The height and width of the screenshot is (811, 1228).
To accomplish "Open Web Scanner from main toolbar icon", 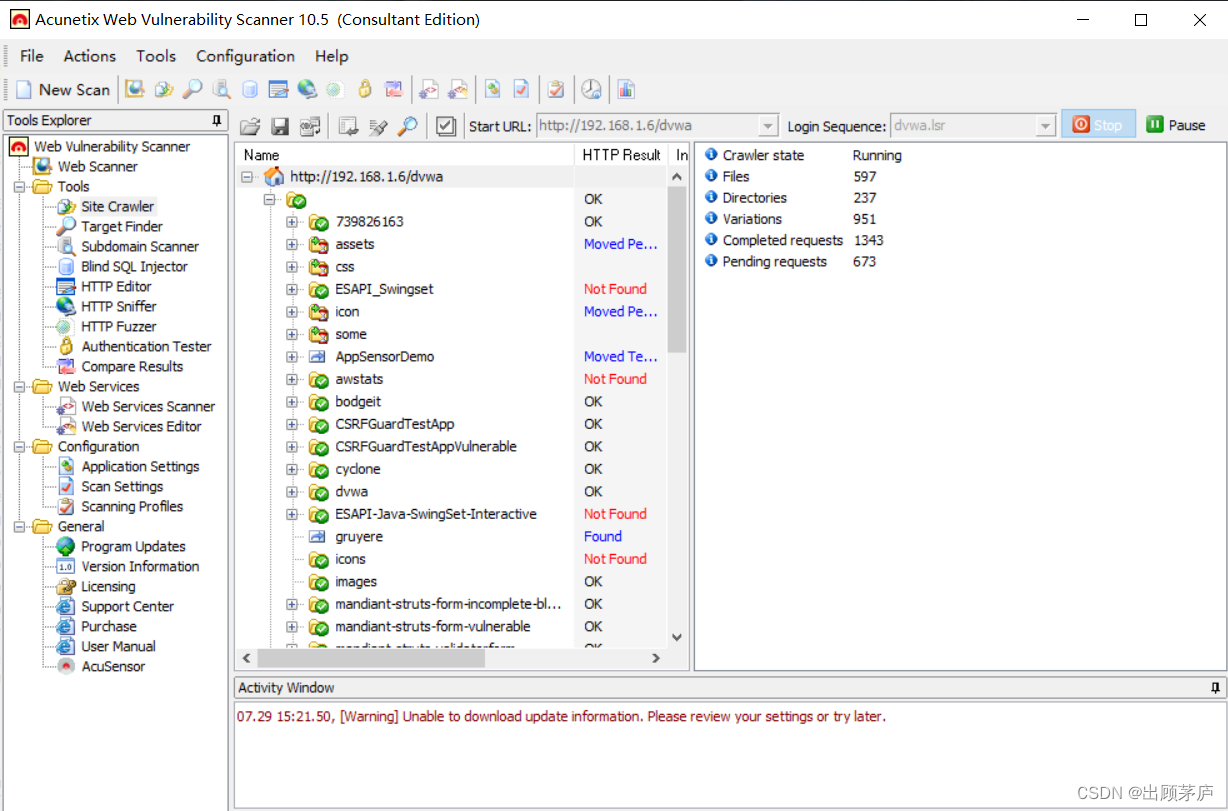I will pyautogui.click(x=135, y=89).
